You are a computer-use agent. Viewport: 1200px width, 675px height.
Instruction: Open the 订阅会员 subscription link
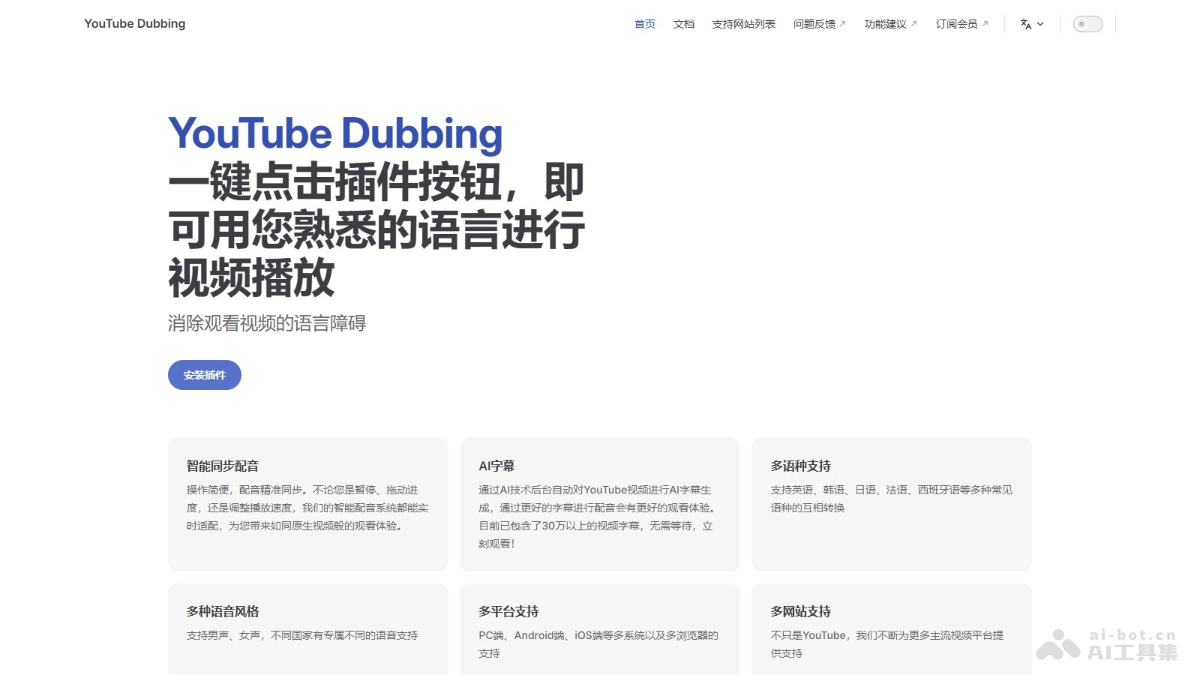point(956,23)
